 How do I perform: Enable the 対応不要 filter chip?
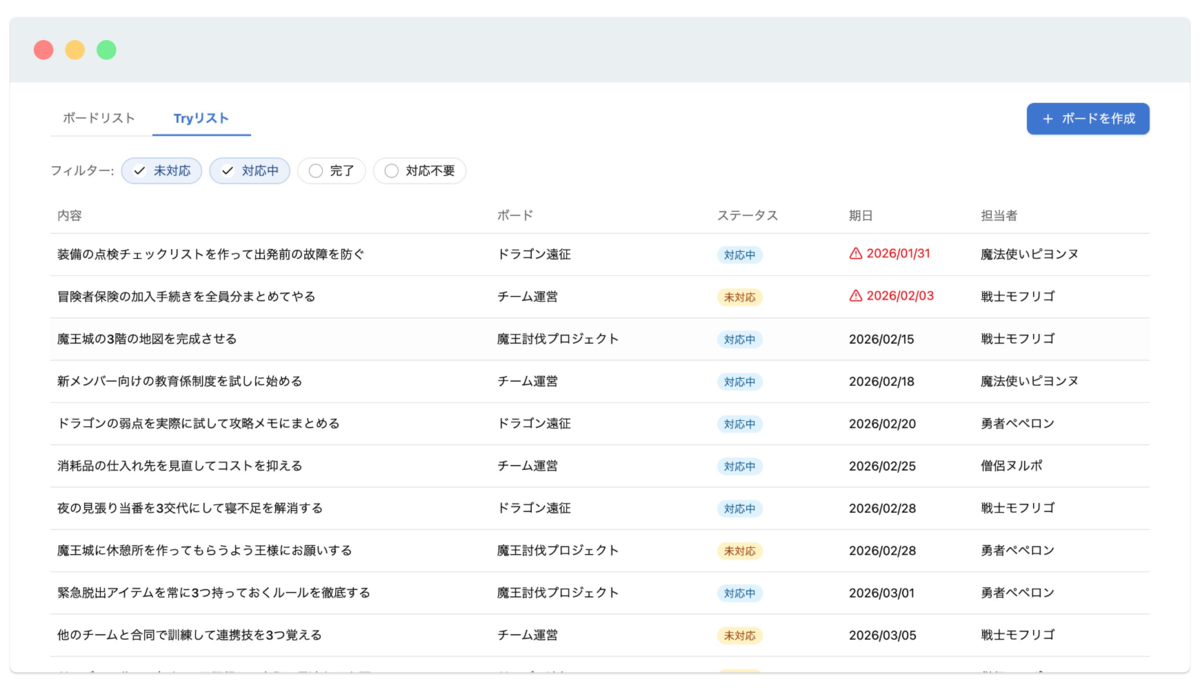[420, 171]
